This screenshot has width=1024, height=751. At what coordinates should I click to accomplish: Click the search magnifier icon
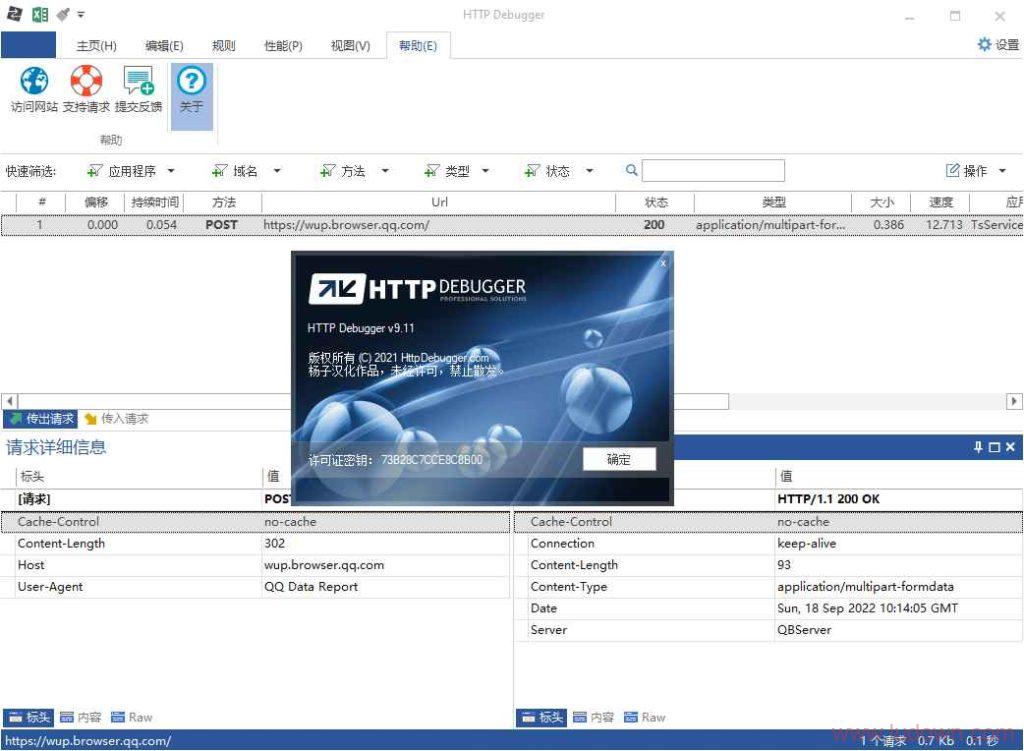(631, 170)
